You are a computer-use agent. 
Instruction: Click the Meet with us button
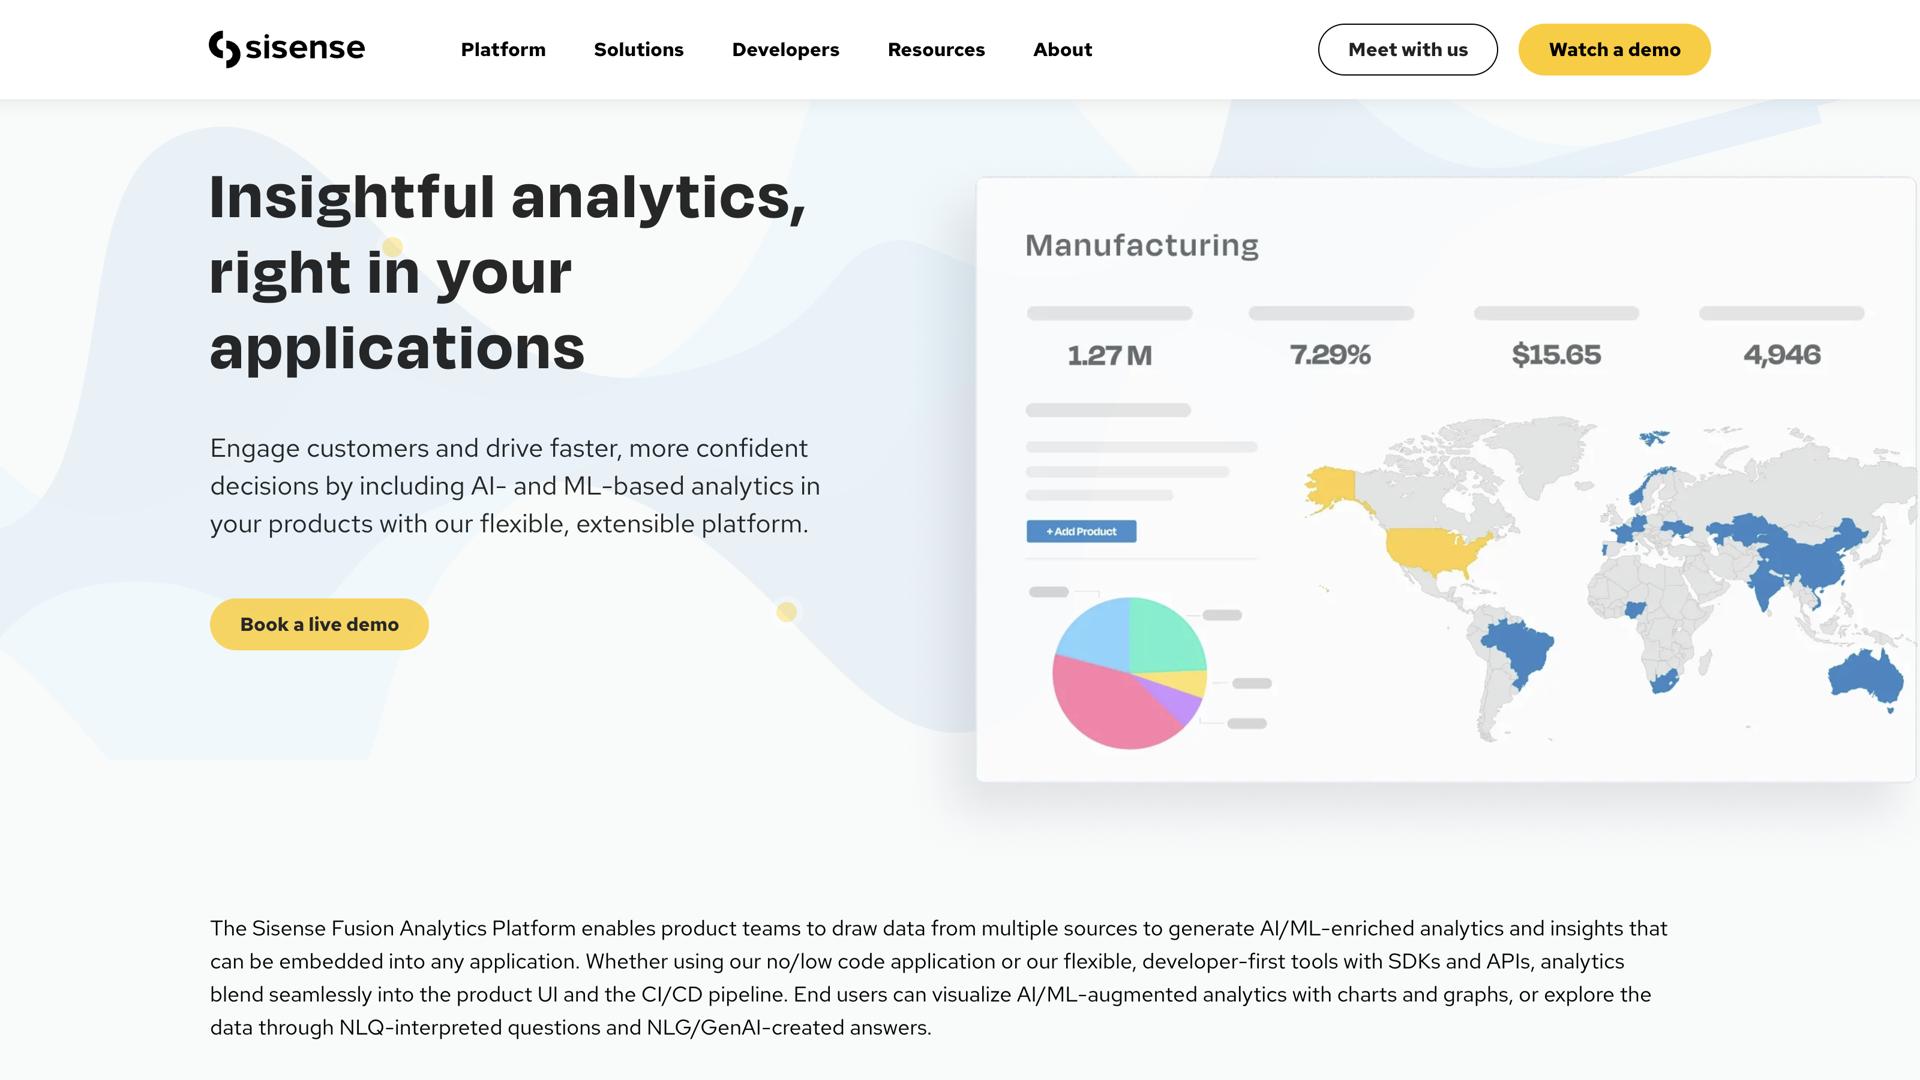pos(1407,50)
